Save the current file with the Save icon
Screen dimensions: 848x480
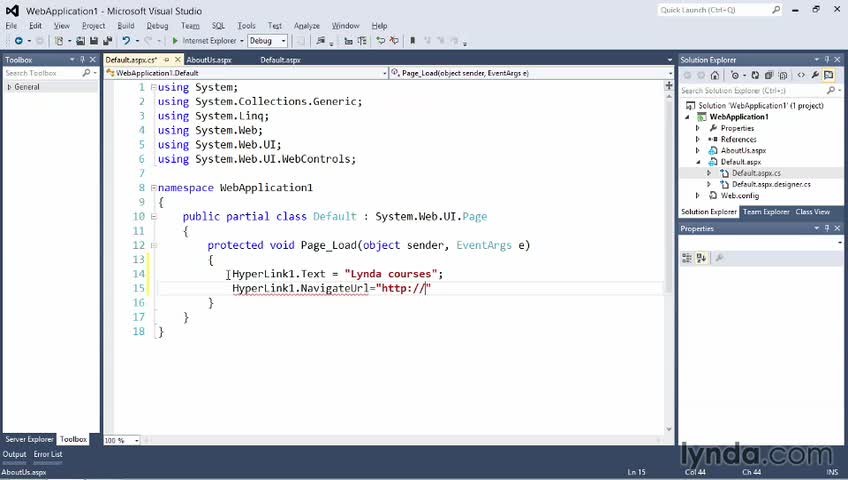tap(94, 41)
